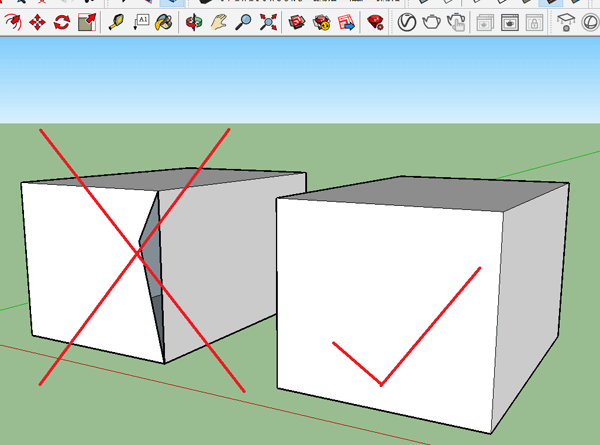The height and width of the screenshot is (445, 600).
Task: Click the greyed V-Ray frame buffer icon
Action: [485, 23]
